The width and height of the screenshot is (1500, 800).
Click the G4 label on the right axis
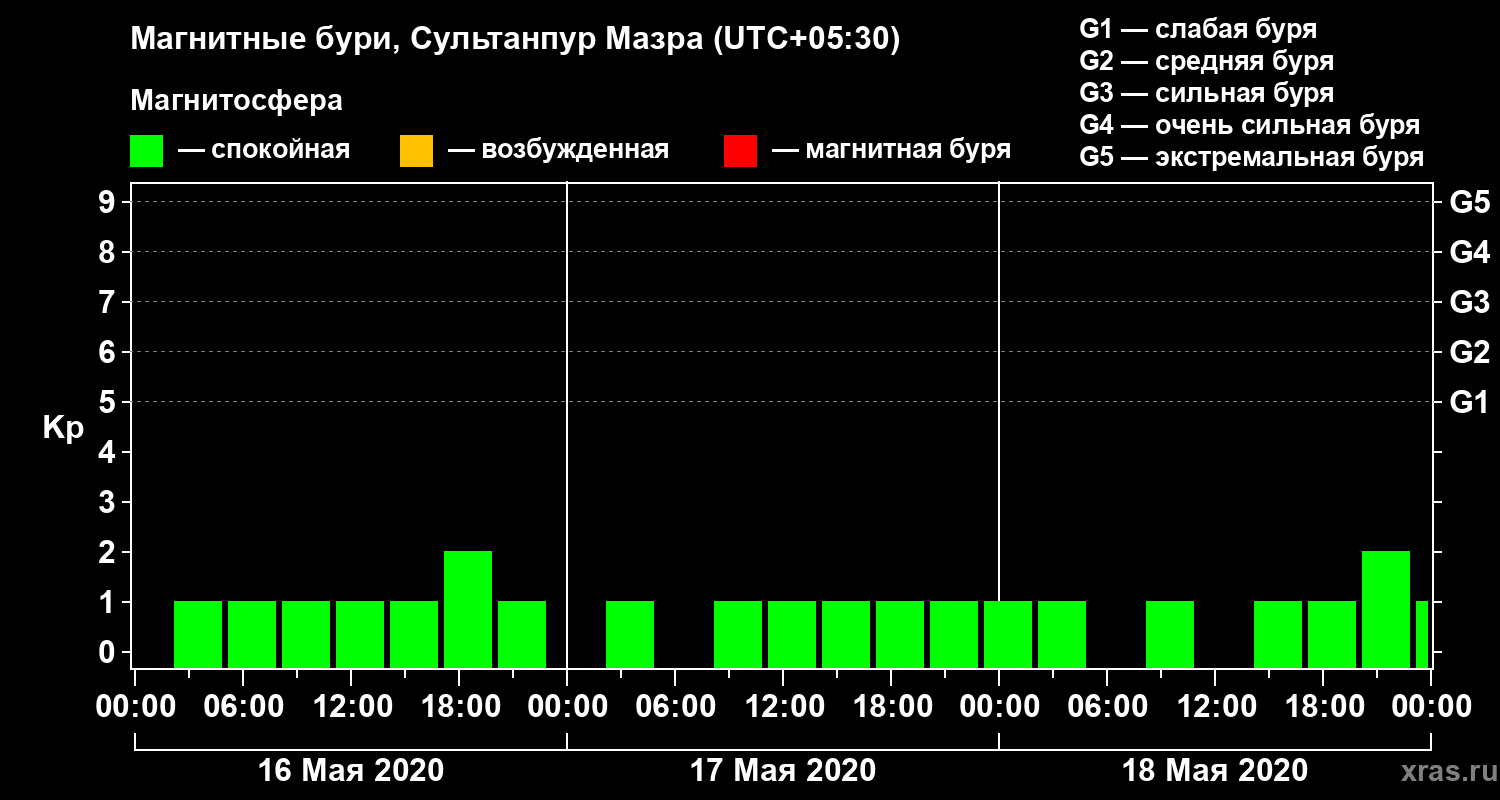click(1469, 252)
